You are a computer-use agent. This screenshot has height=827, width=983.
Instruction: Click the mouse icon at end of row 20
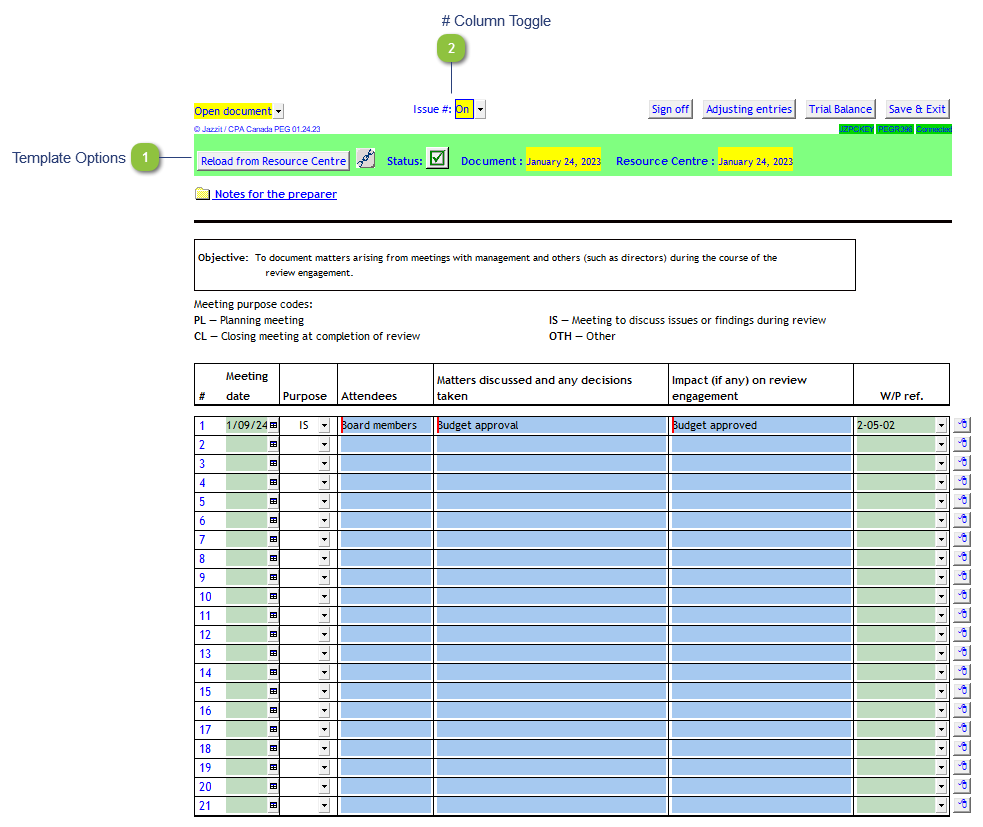tap(962, 785)
